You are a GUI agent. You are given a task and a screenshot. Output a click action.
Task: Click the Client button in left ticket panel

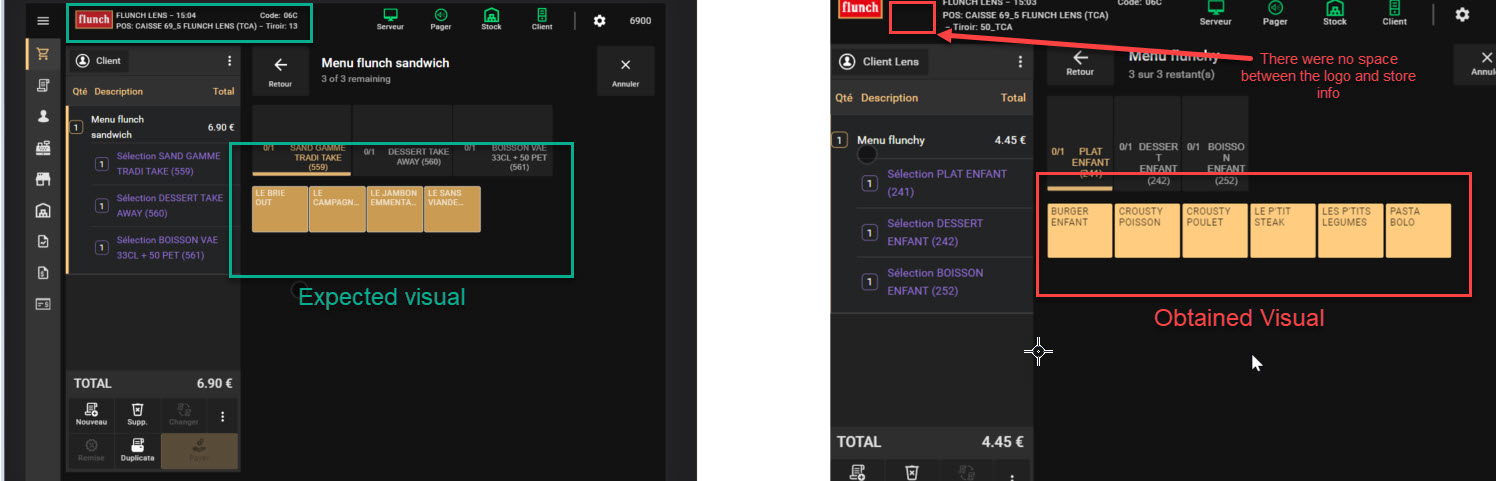click(x=98, y=61)
